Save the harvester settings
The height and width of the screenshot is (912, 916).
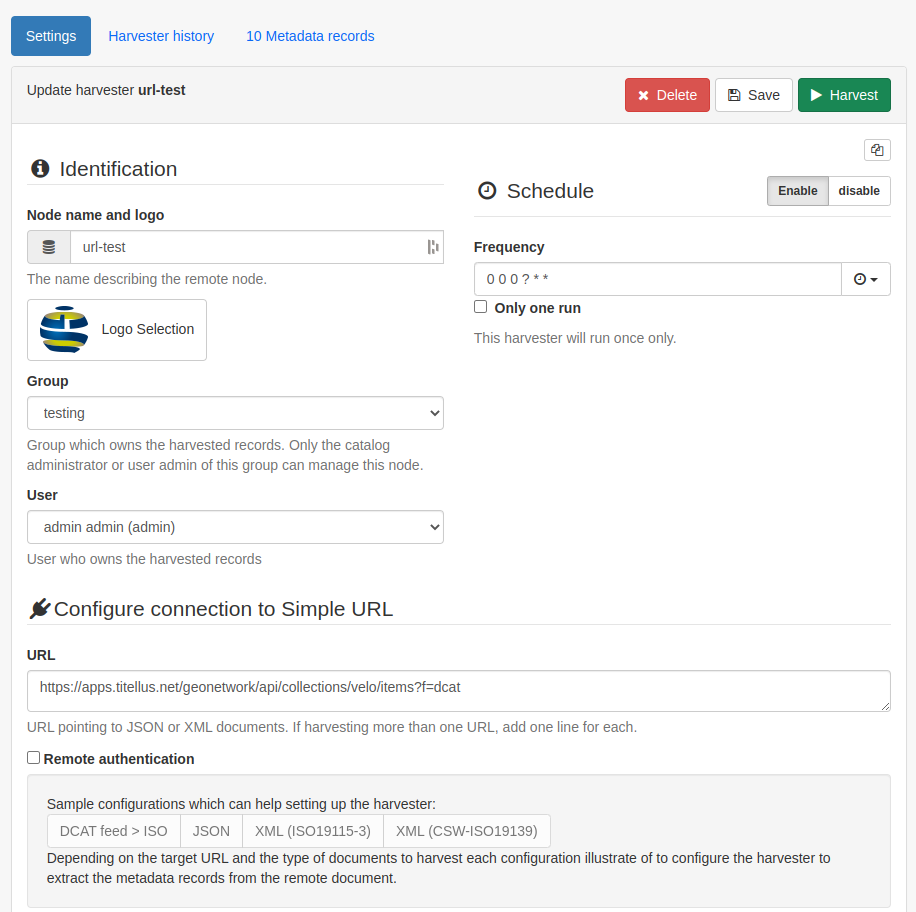pyautogui.click(x=754, y=95)
